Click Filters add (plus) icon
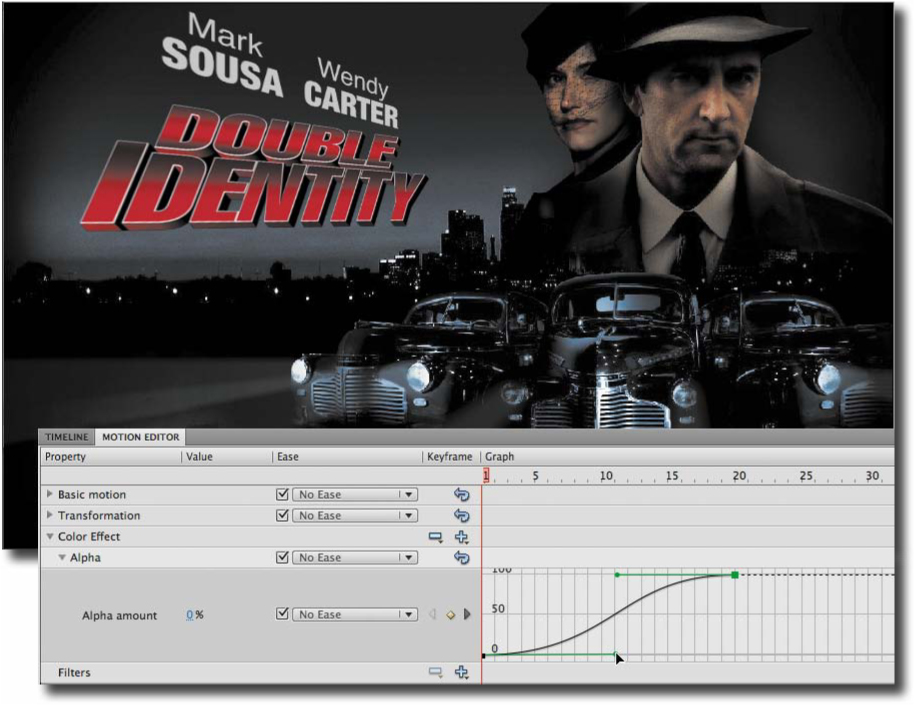This screenshot has width=914, height=705. (461, 672)
